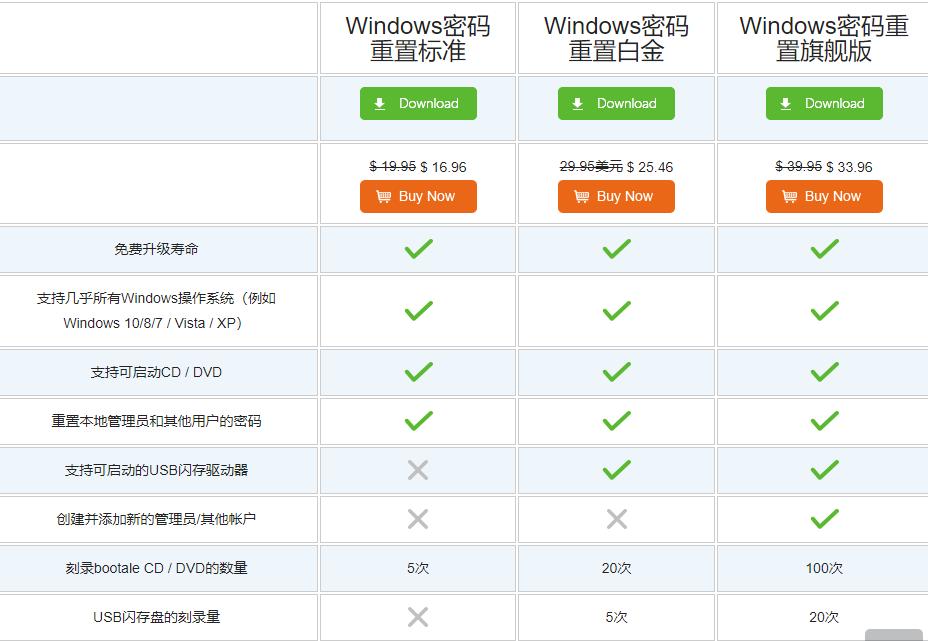Image resolution: width=928 pixels, height=641 pixels.
Task: Click 白金 checkmark in USB闪存驱动器 row
Action: pyautogui.click(x=617, y=470)
